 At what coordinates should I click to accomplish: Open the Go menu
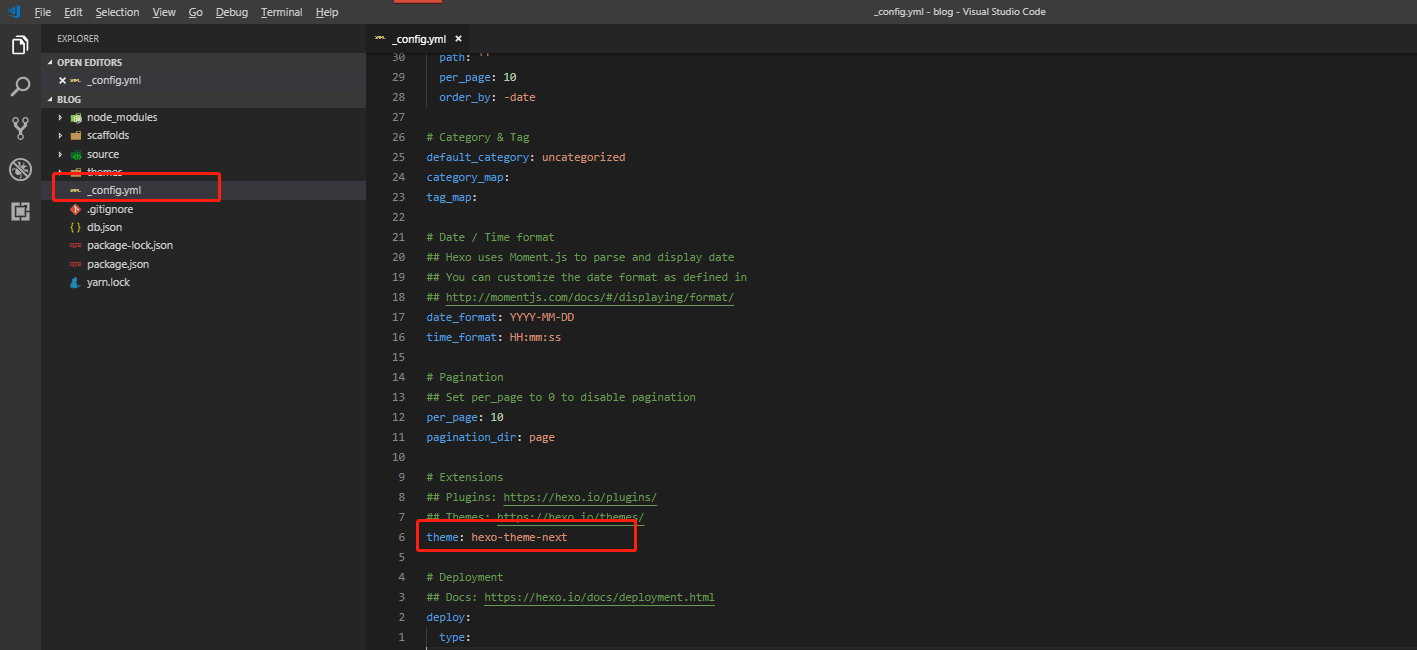(196, 12)
